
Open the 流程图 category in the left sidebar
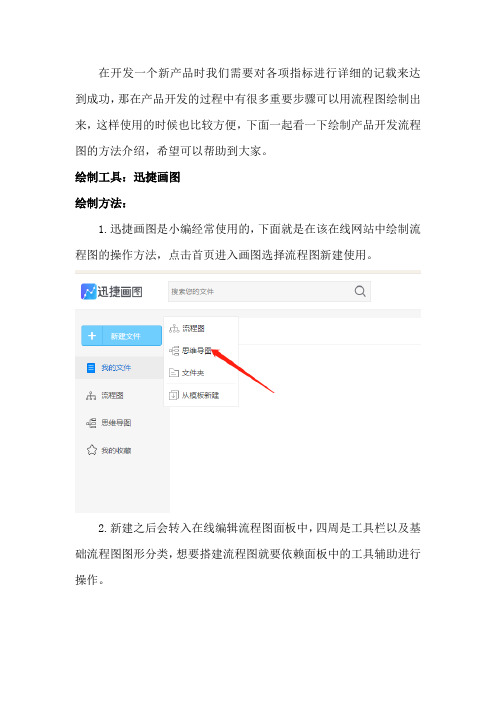point(112,395)
